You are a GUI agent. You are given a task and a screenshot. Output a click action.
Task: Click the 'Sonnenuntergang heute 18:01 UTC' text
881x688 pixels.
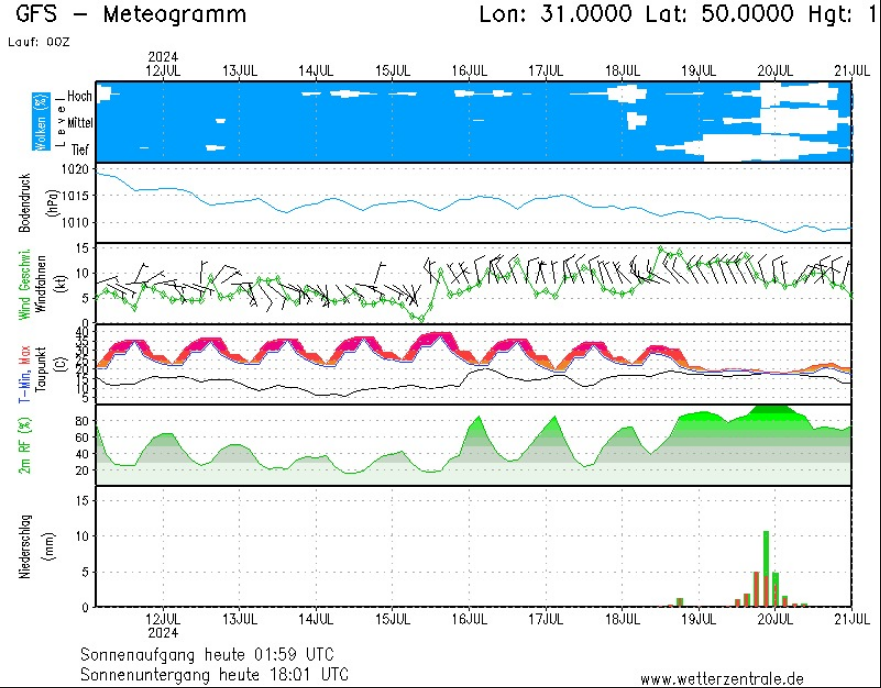(x=214, y=674)
